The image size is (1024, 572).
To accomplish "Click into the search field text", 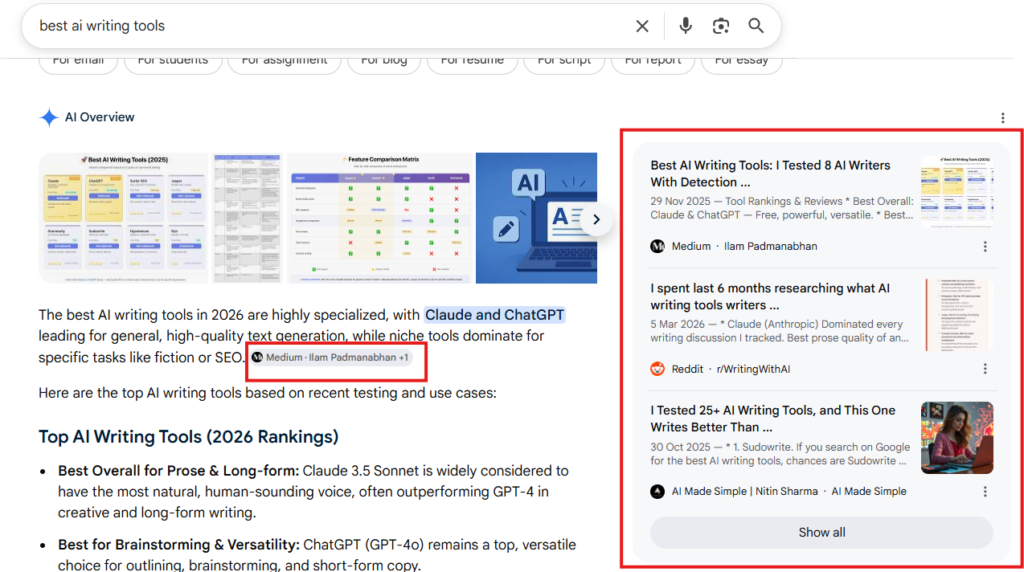I will pyautogui.click(x=102, y=26).
